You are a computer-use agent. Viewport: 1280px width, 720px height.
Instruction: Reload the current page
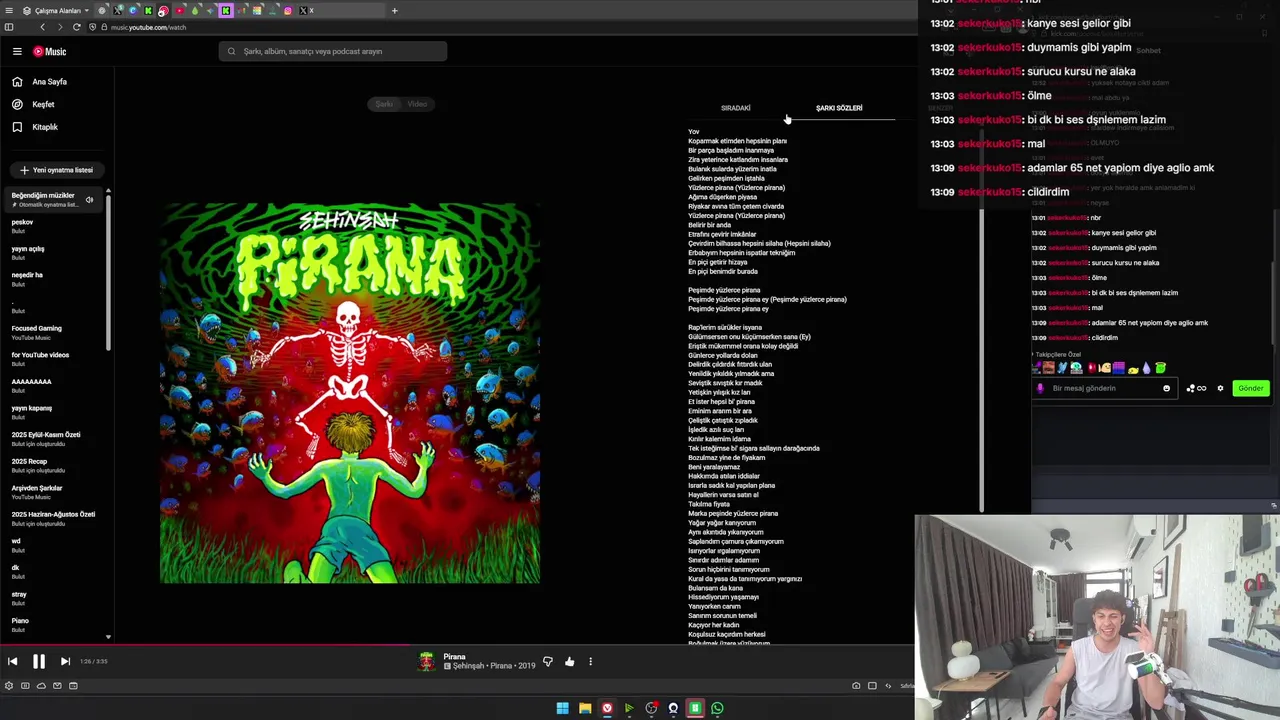(76, 27)
